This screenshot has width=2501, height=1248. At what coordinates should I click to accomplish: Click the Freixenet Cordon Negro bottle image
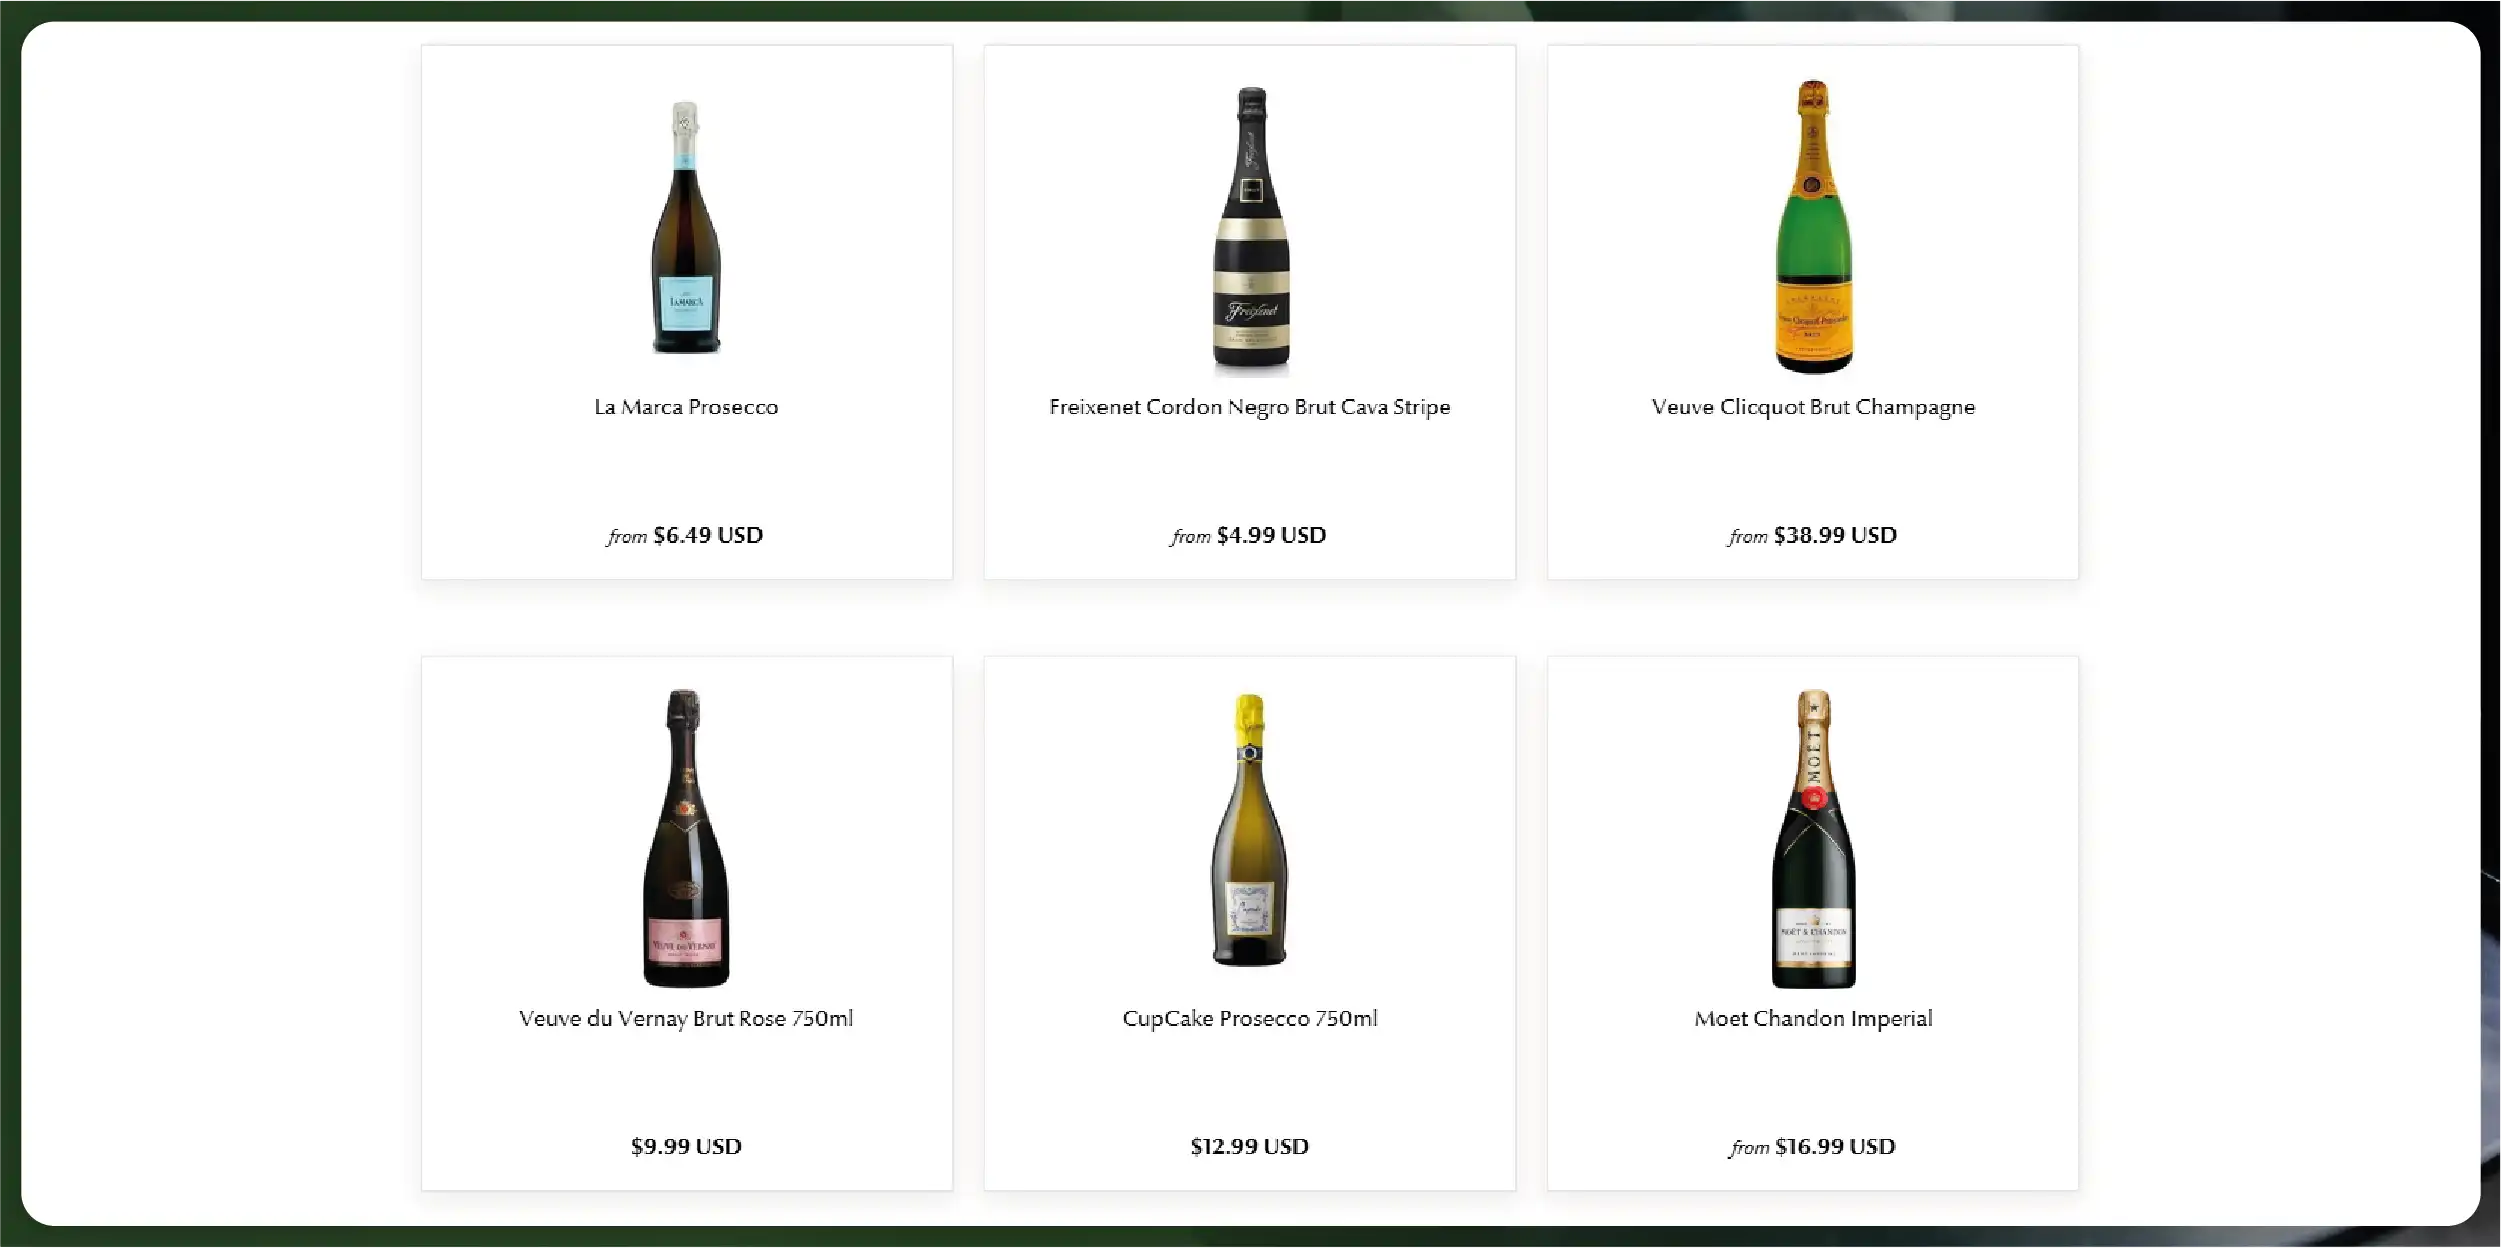coord(1251,230)
